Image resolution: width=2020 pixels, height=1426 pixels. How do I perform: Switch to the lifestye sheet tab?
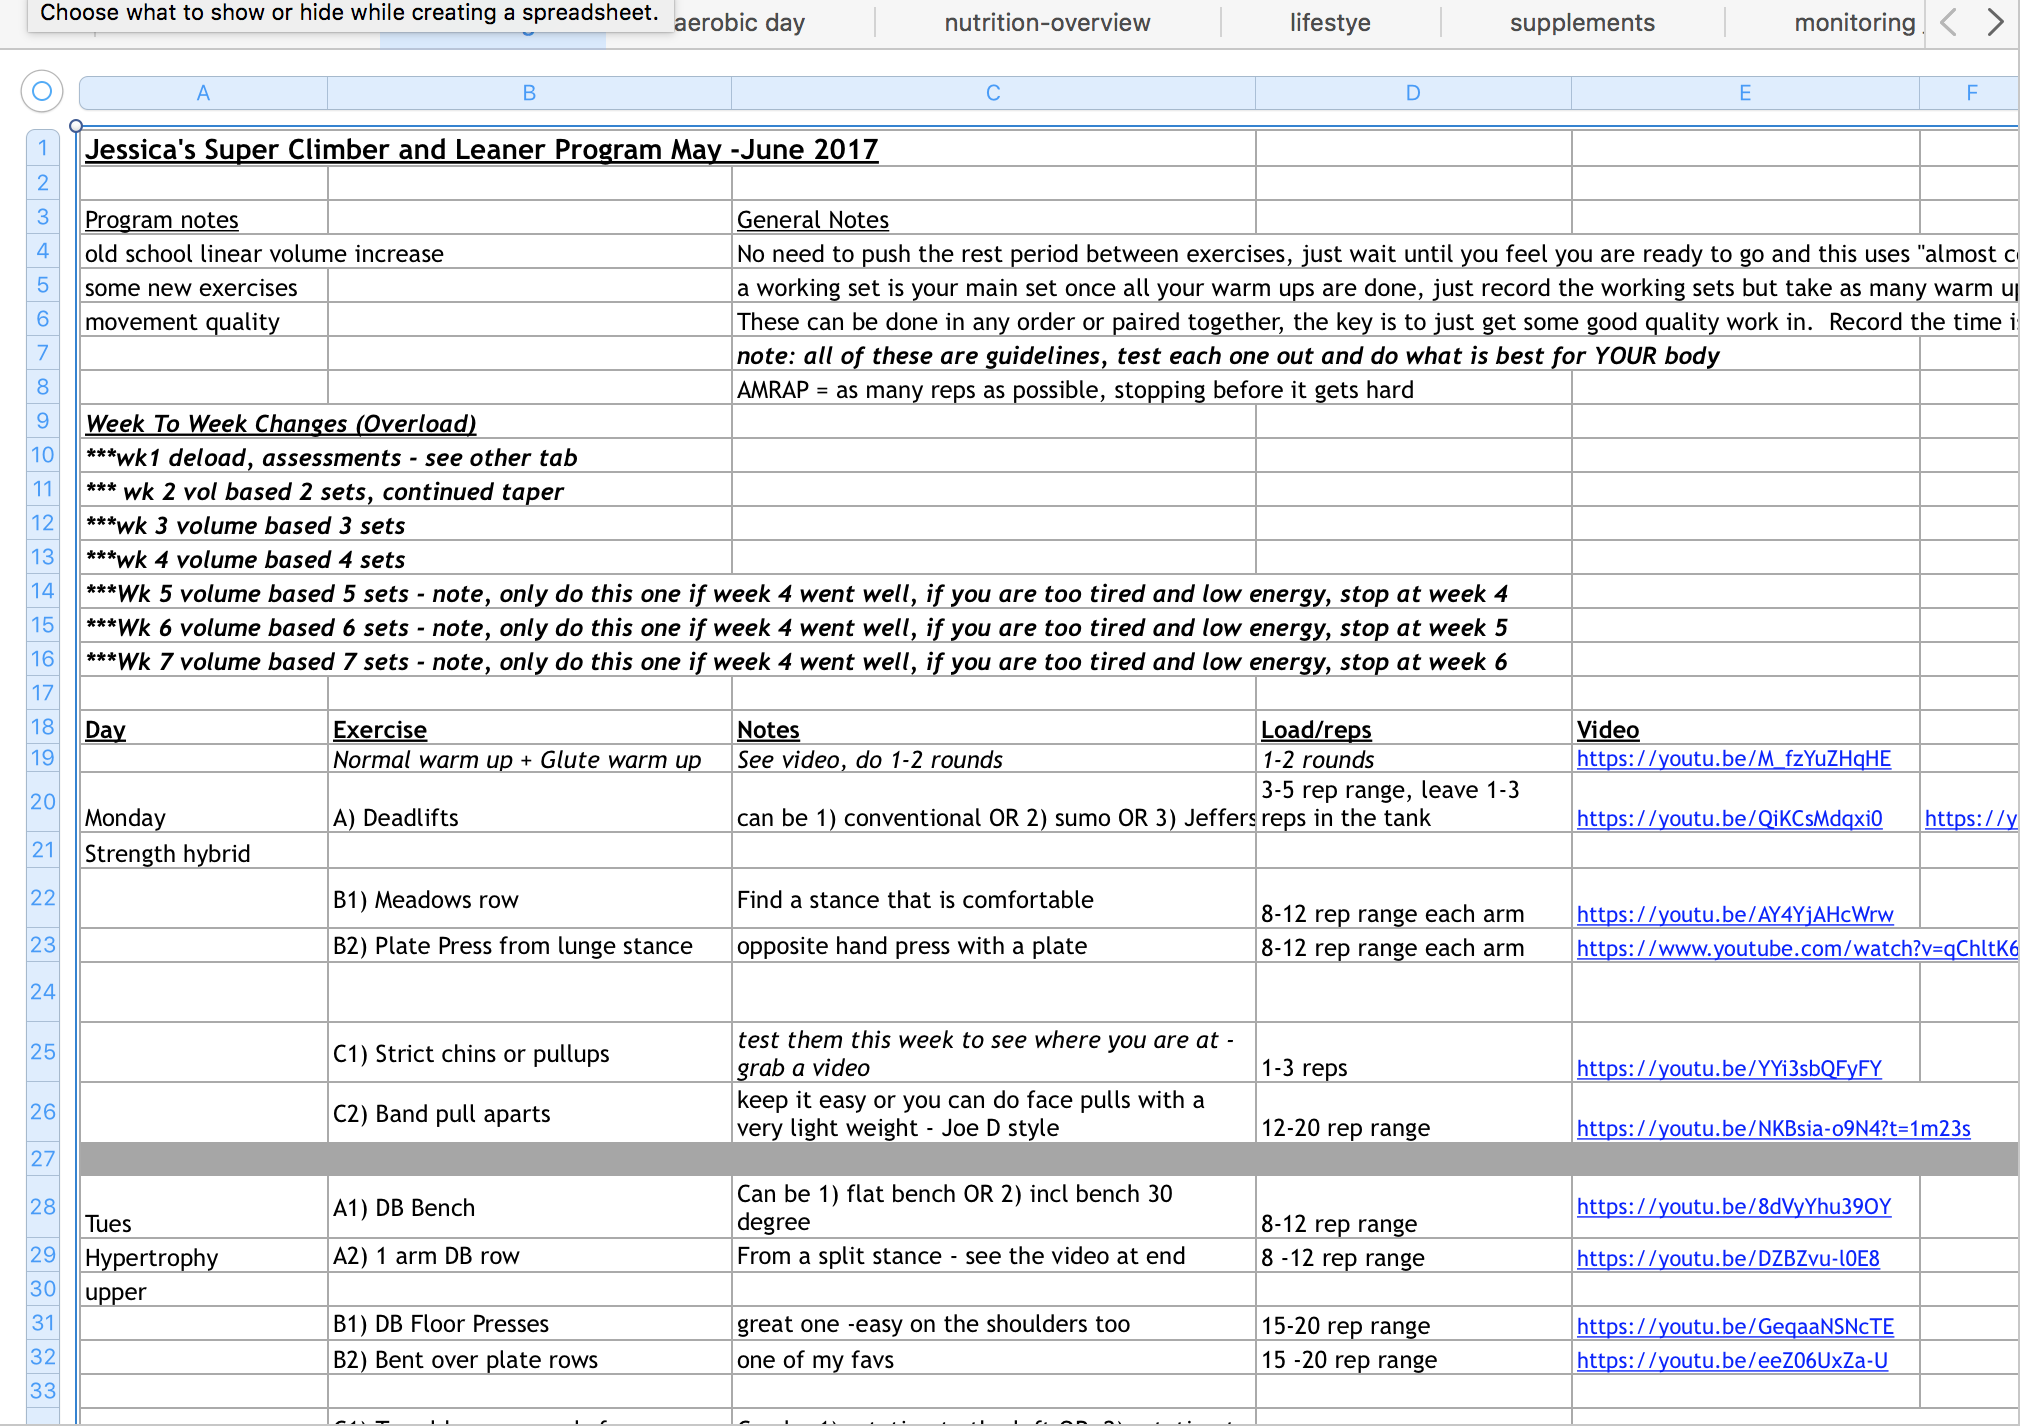1330,23
